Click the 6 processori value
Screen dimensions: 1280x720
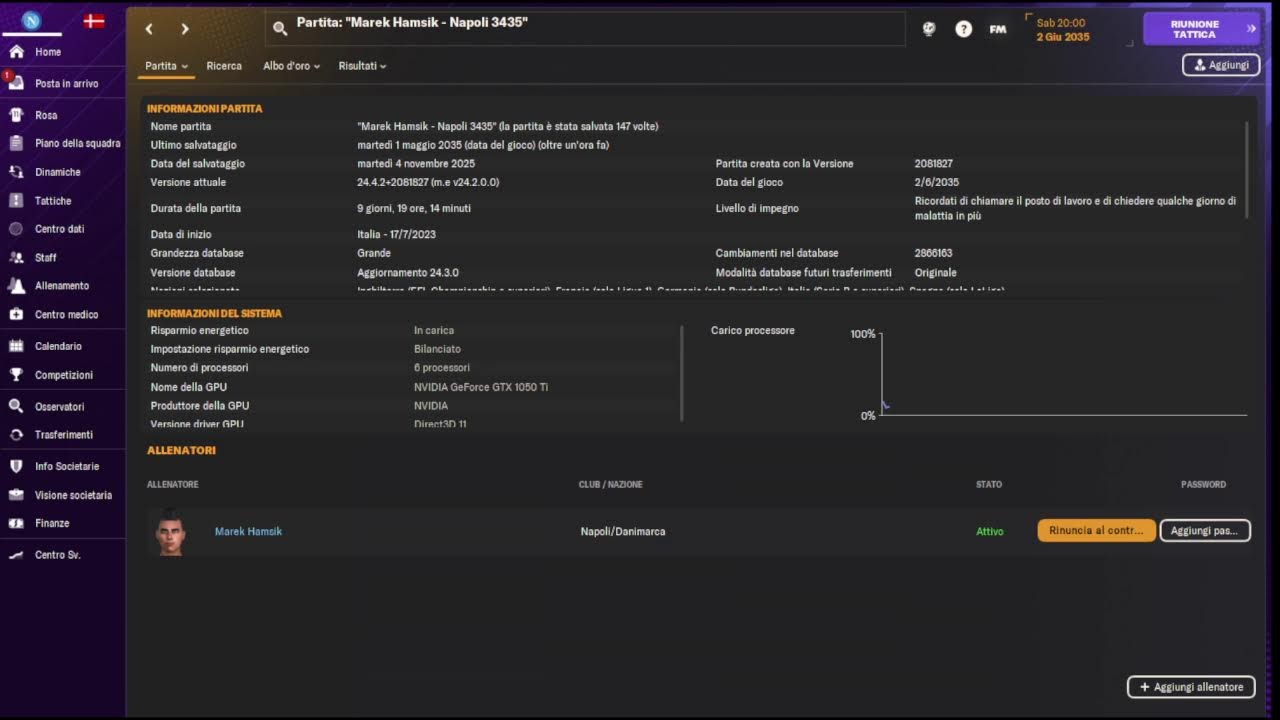click(x=442, y=368)
